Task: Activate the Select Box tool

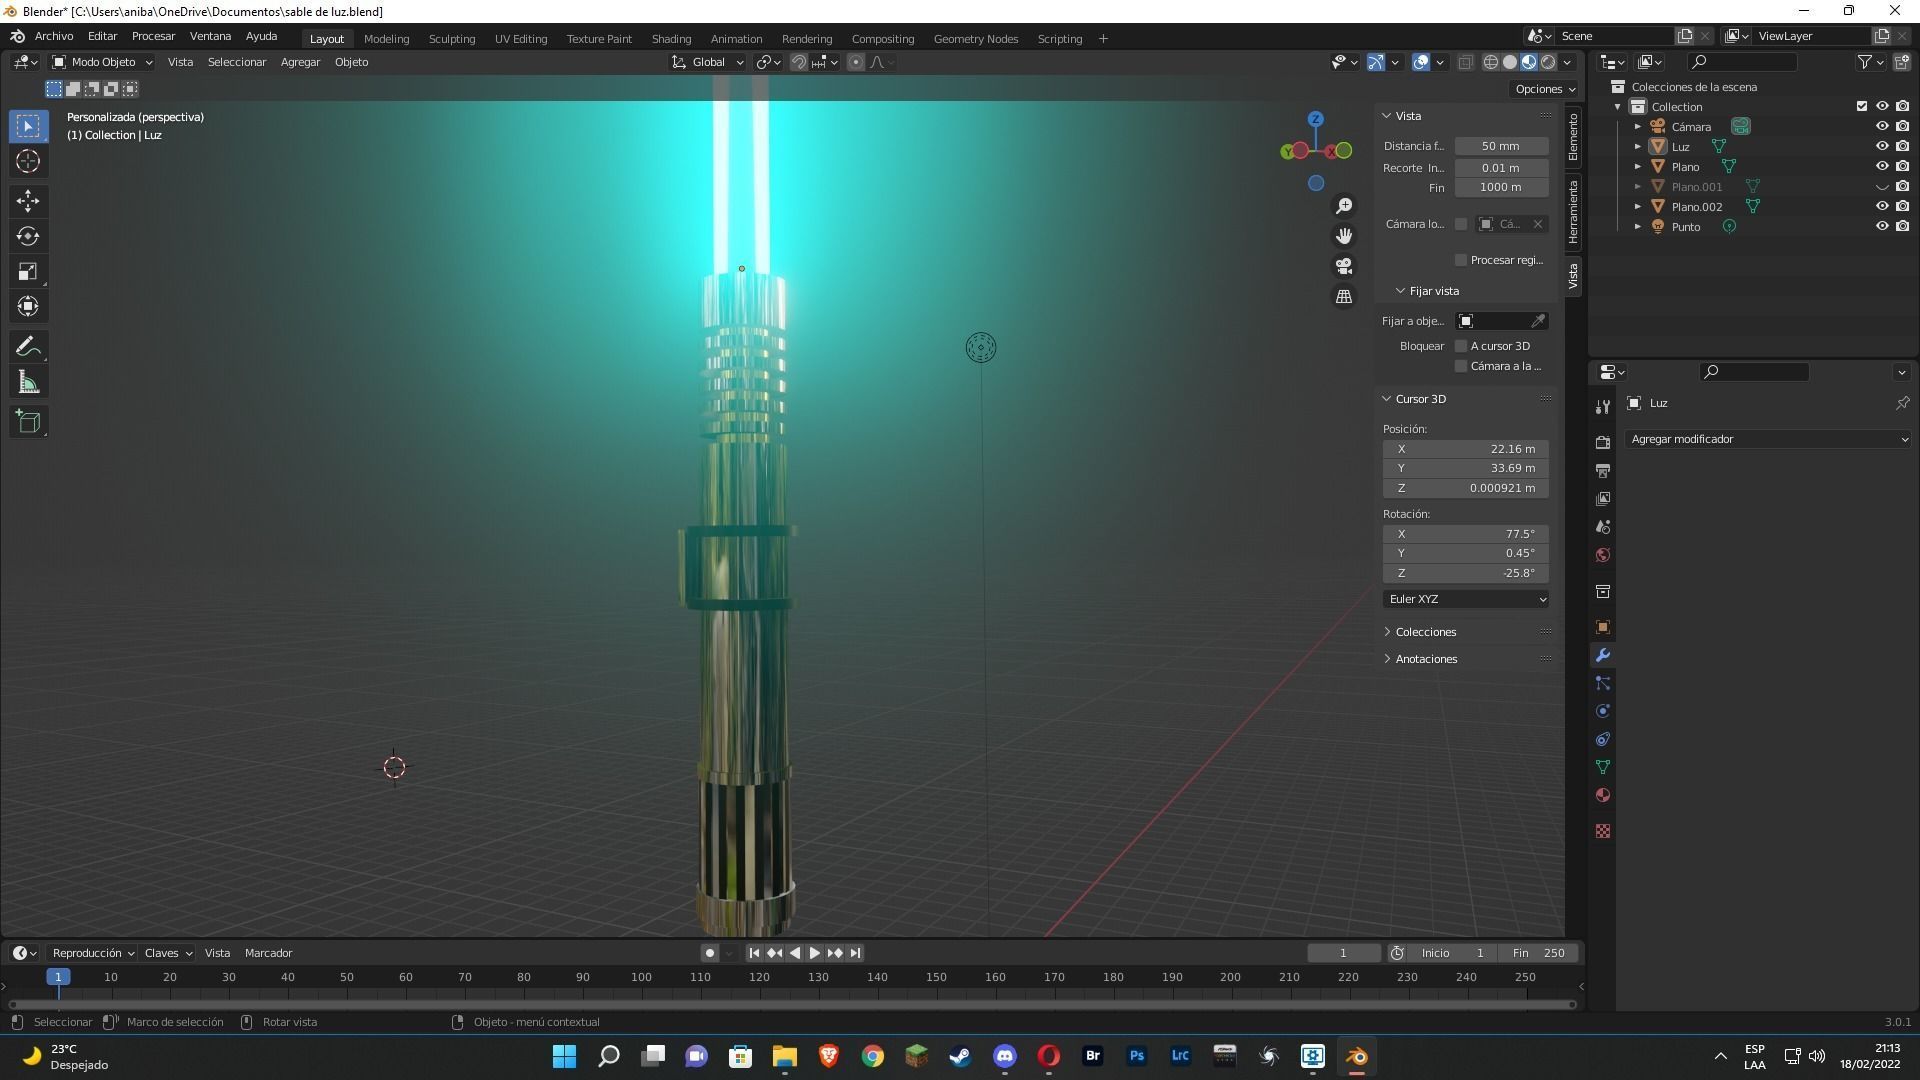Action: point(28,126)
